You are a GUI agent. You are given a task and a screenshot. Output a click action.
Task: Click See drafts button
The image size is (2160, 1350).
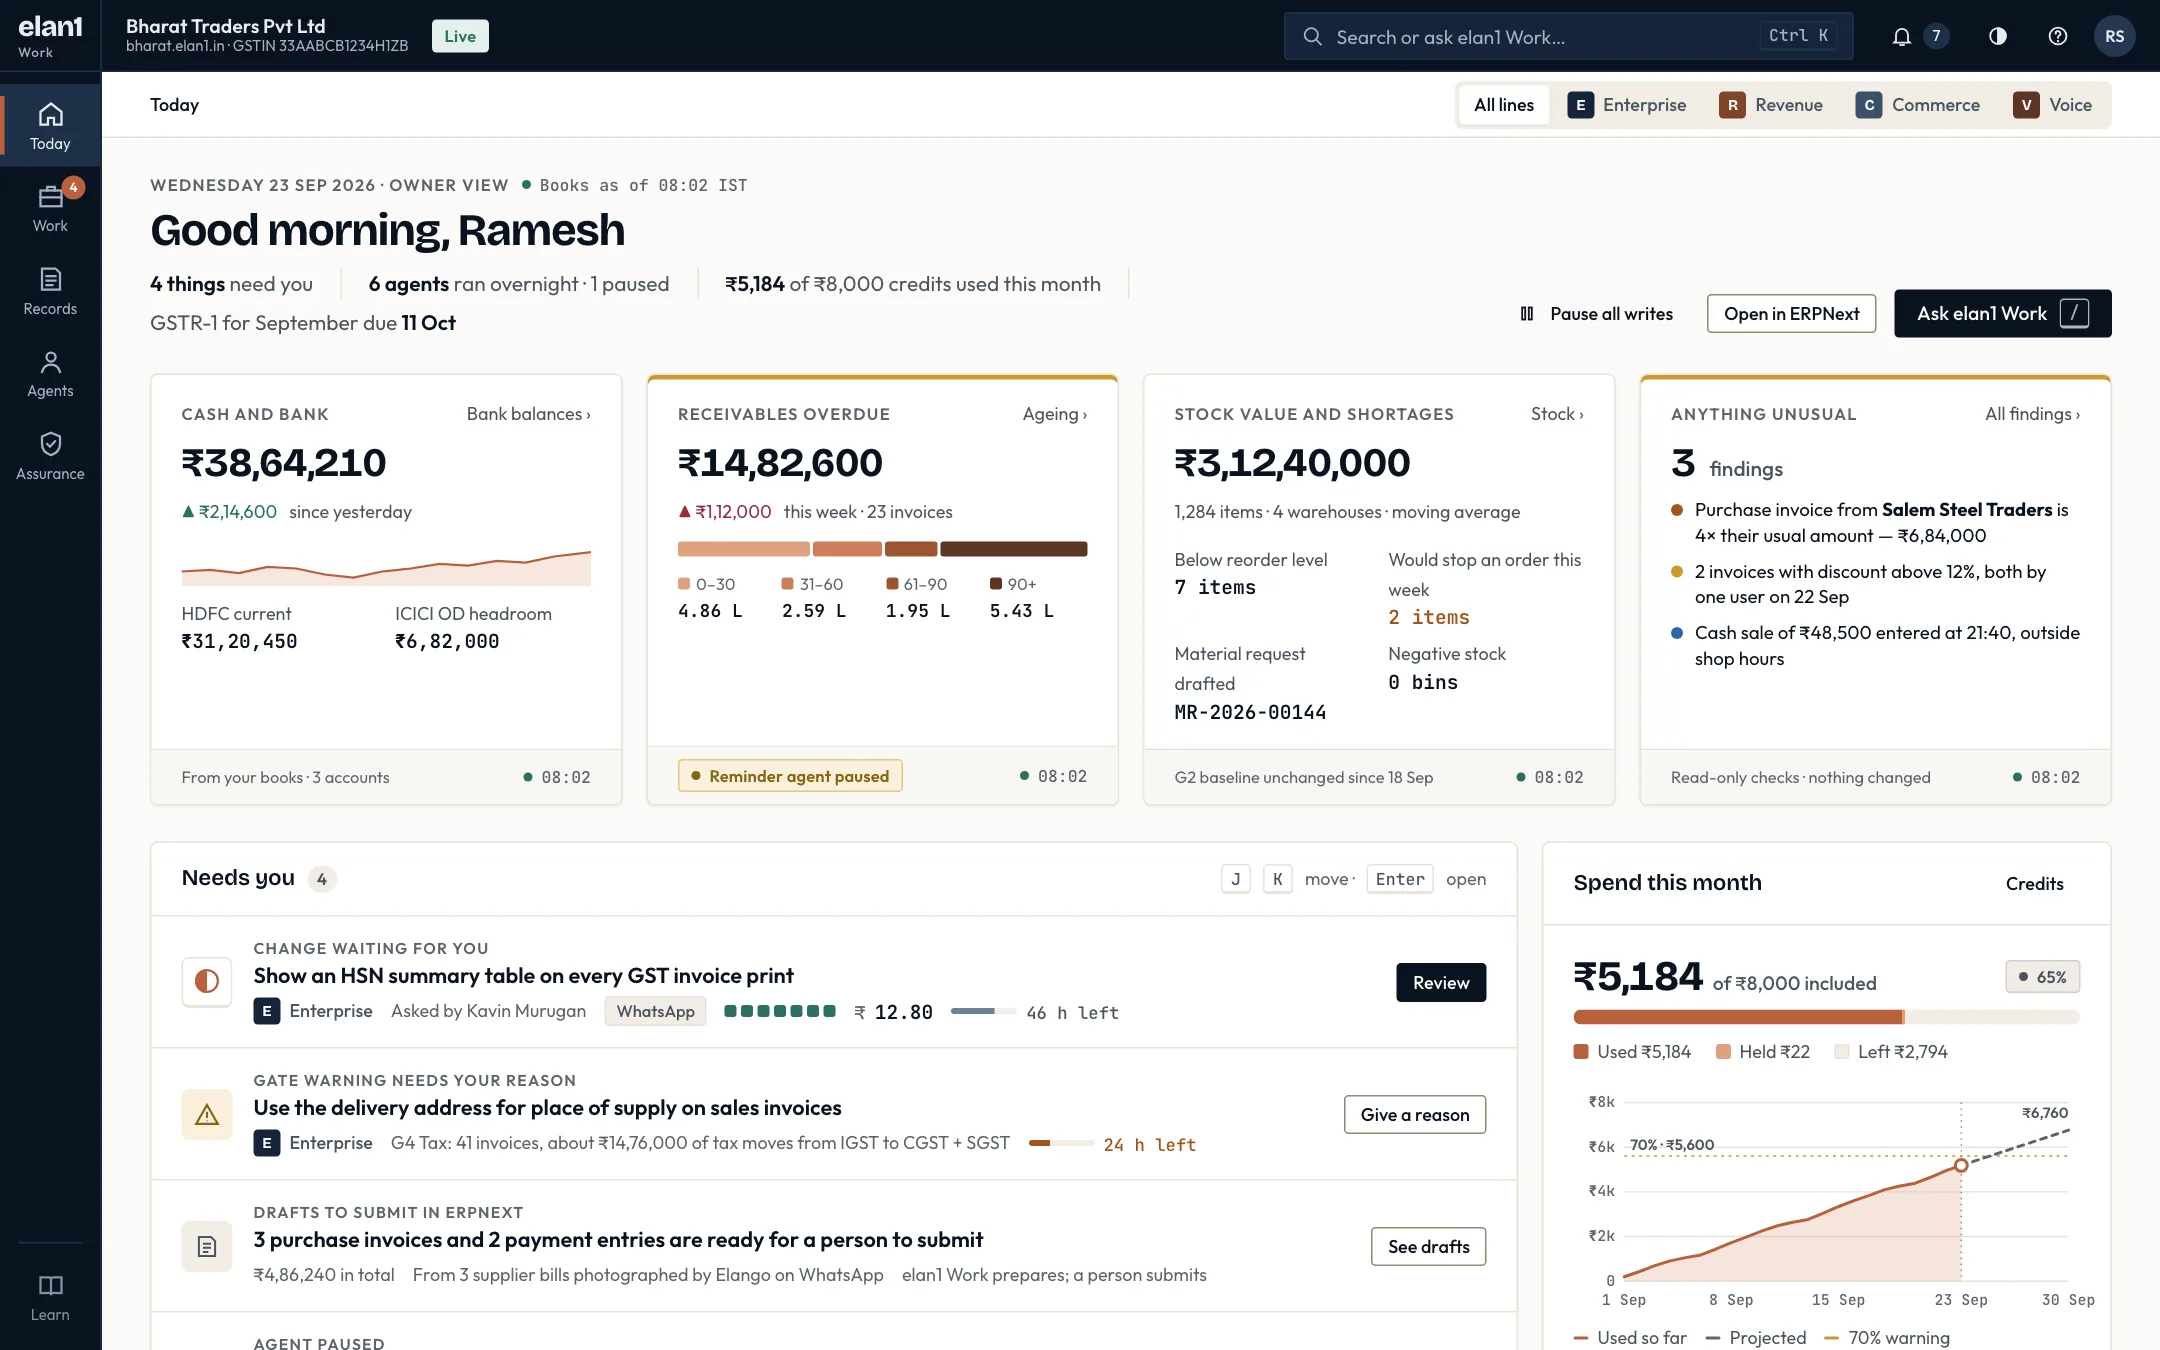pos(1428,1247)
